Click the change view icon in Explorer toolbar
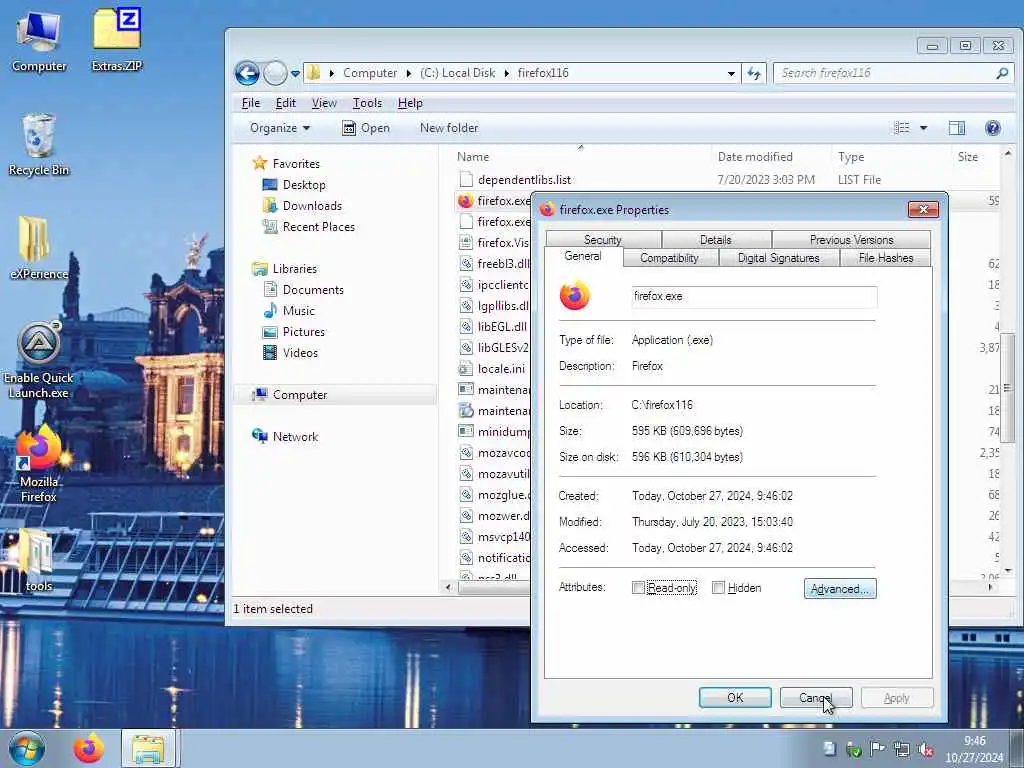This screenshot has width=1024, height=768. (x=902, y=128)
